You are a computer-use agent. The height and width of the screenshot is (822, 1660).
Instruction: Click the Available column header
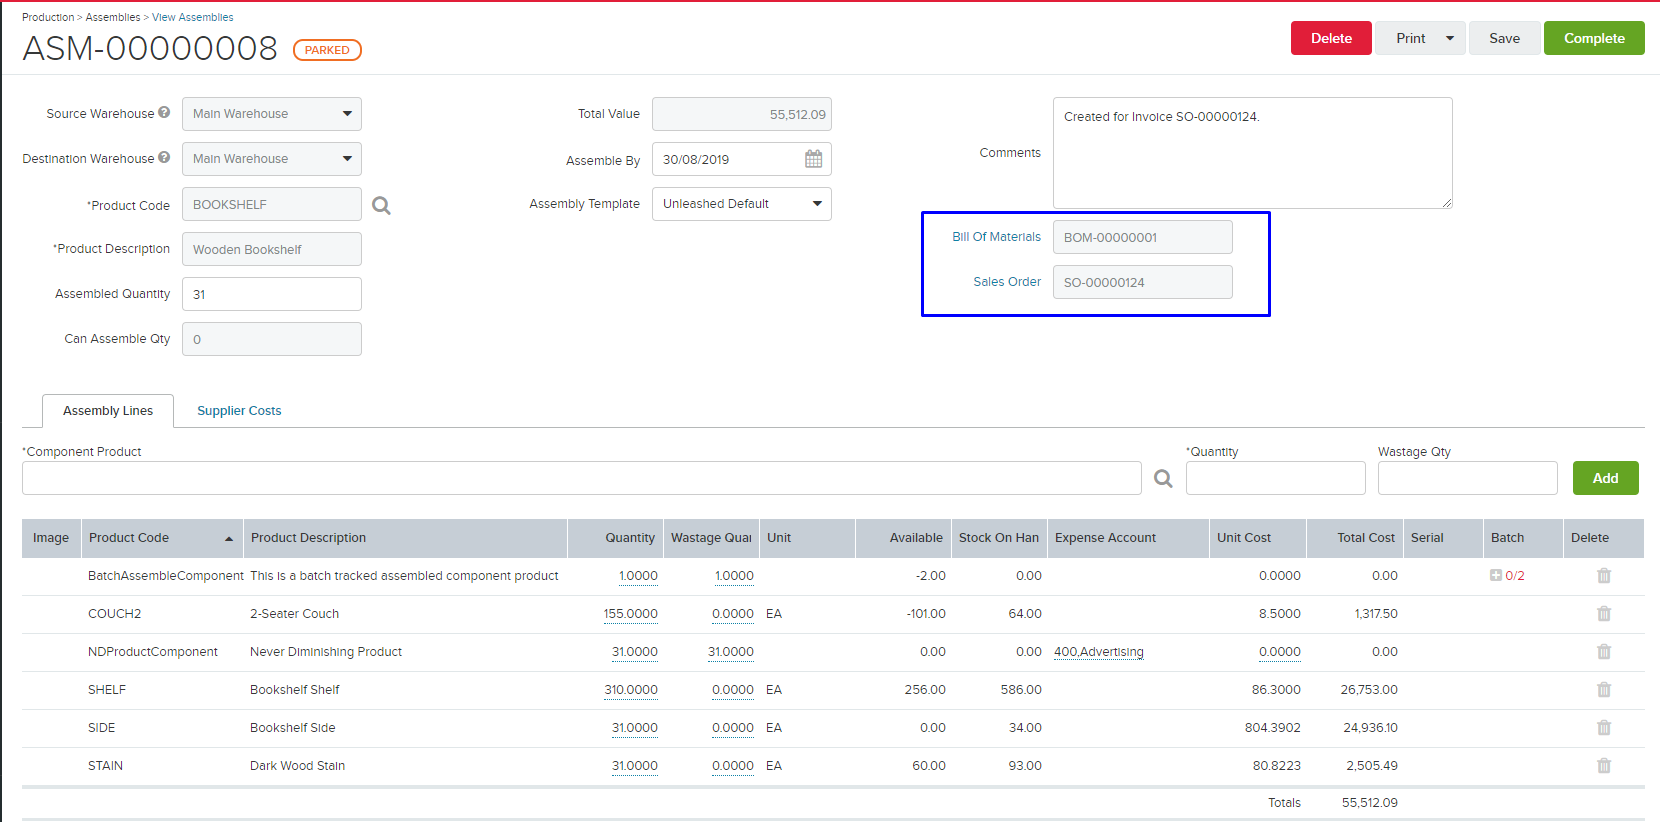pyautogui.click(x=903, y=538)
